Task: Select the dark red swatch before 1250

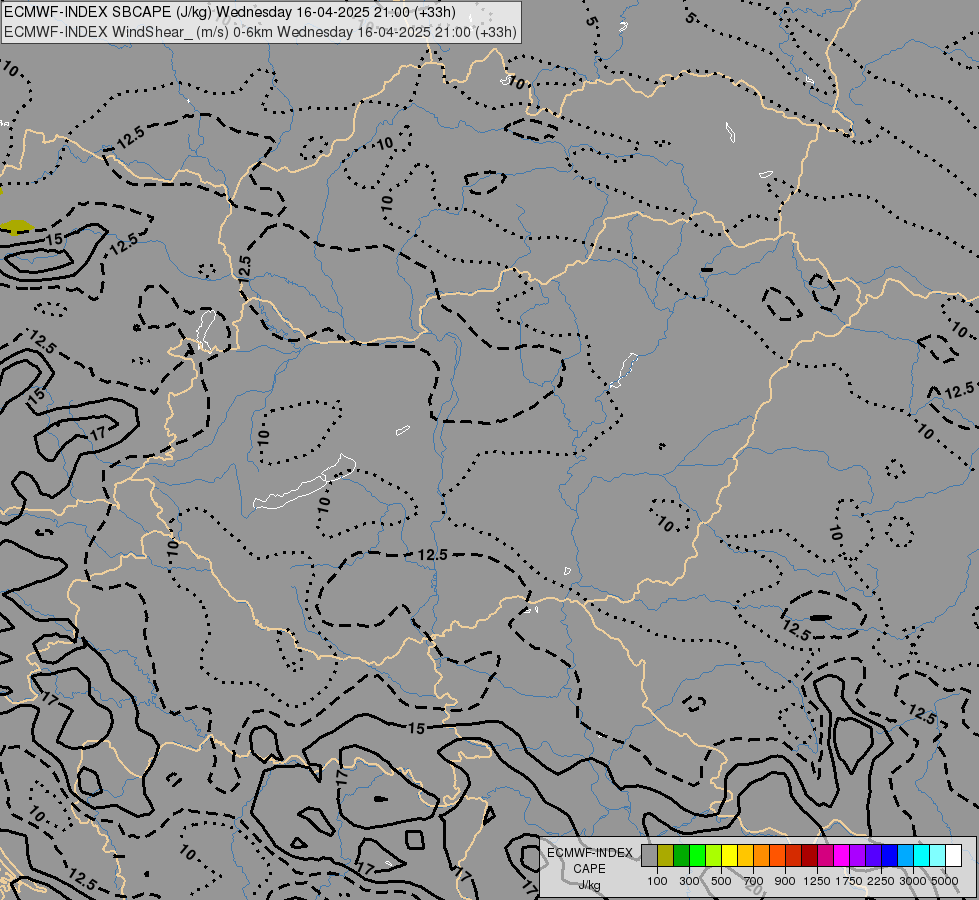Action: point(809,856)
